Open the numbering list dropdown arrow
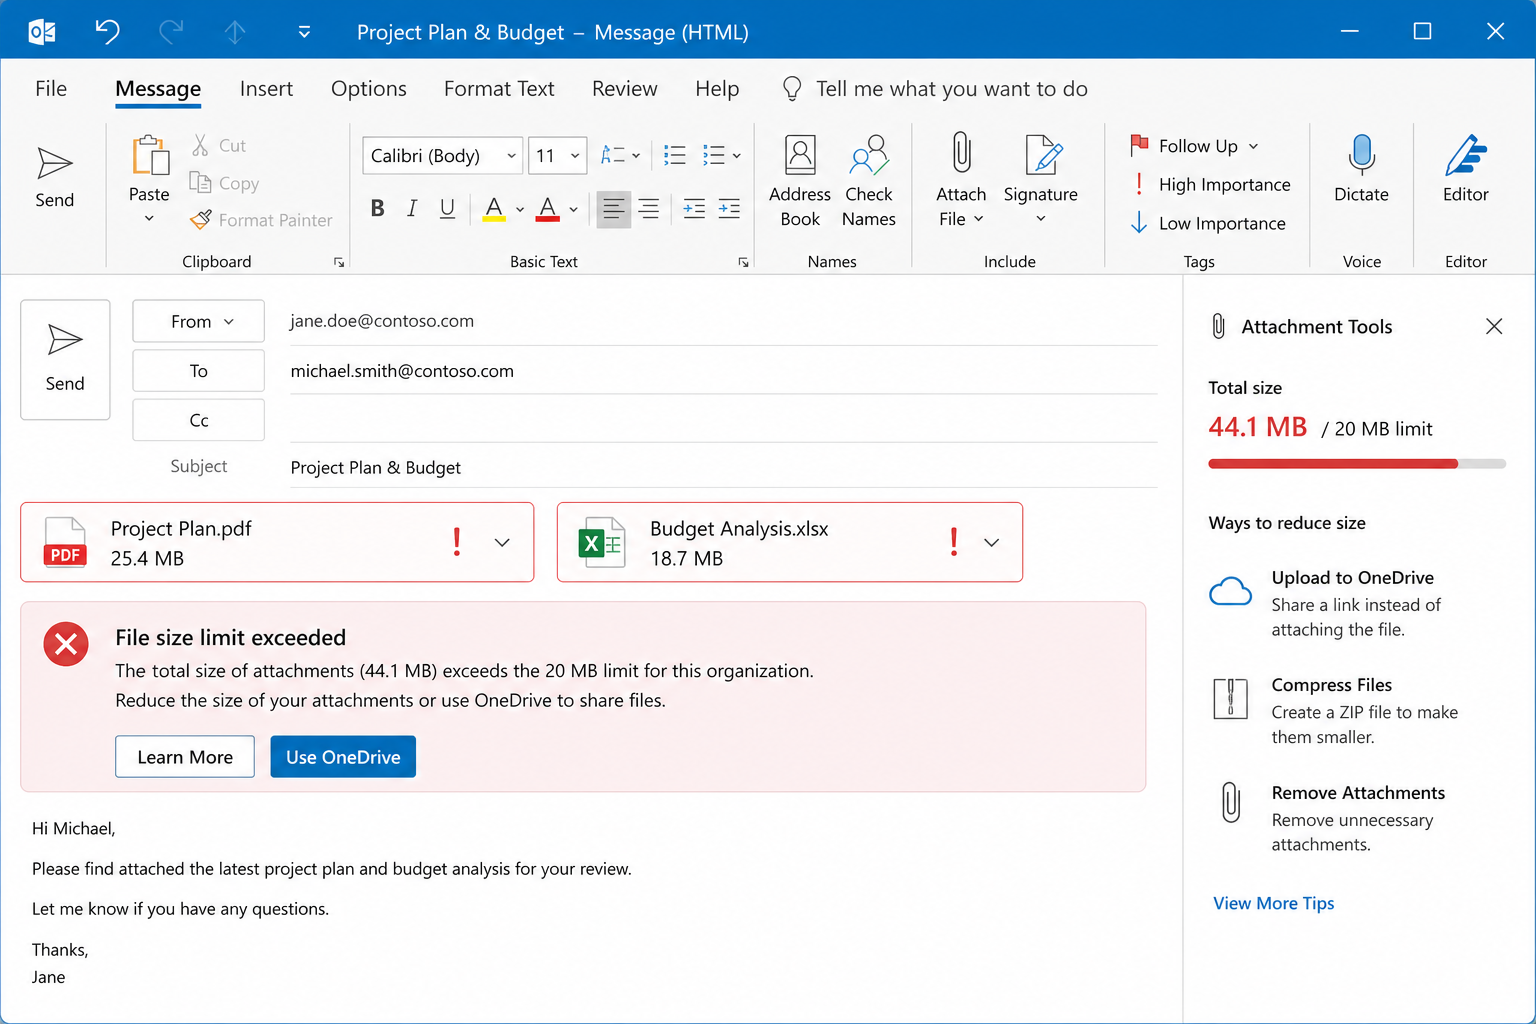Screen dimensions: 1536x1024 tap(737, 155)
